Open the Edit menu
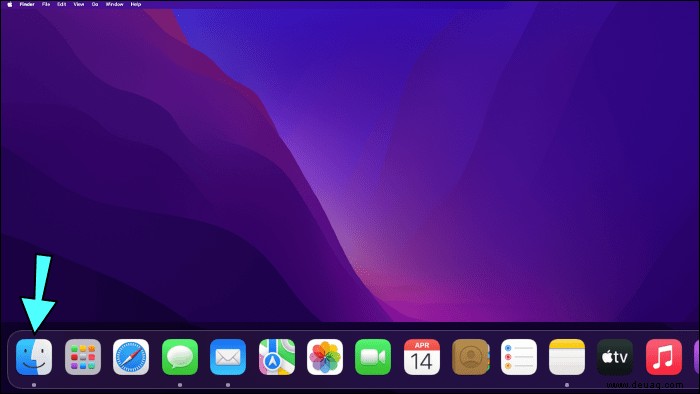700x394 pixels. point(62,4)
